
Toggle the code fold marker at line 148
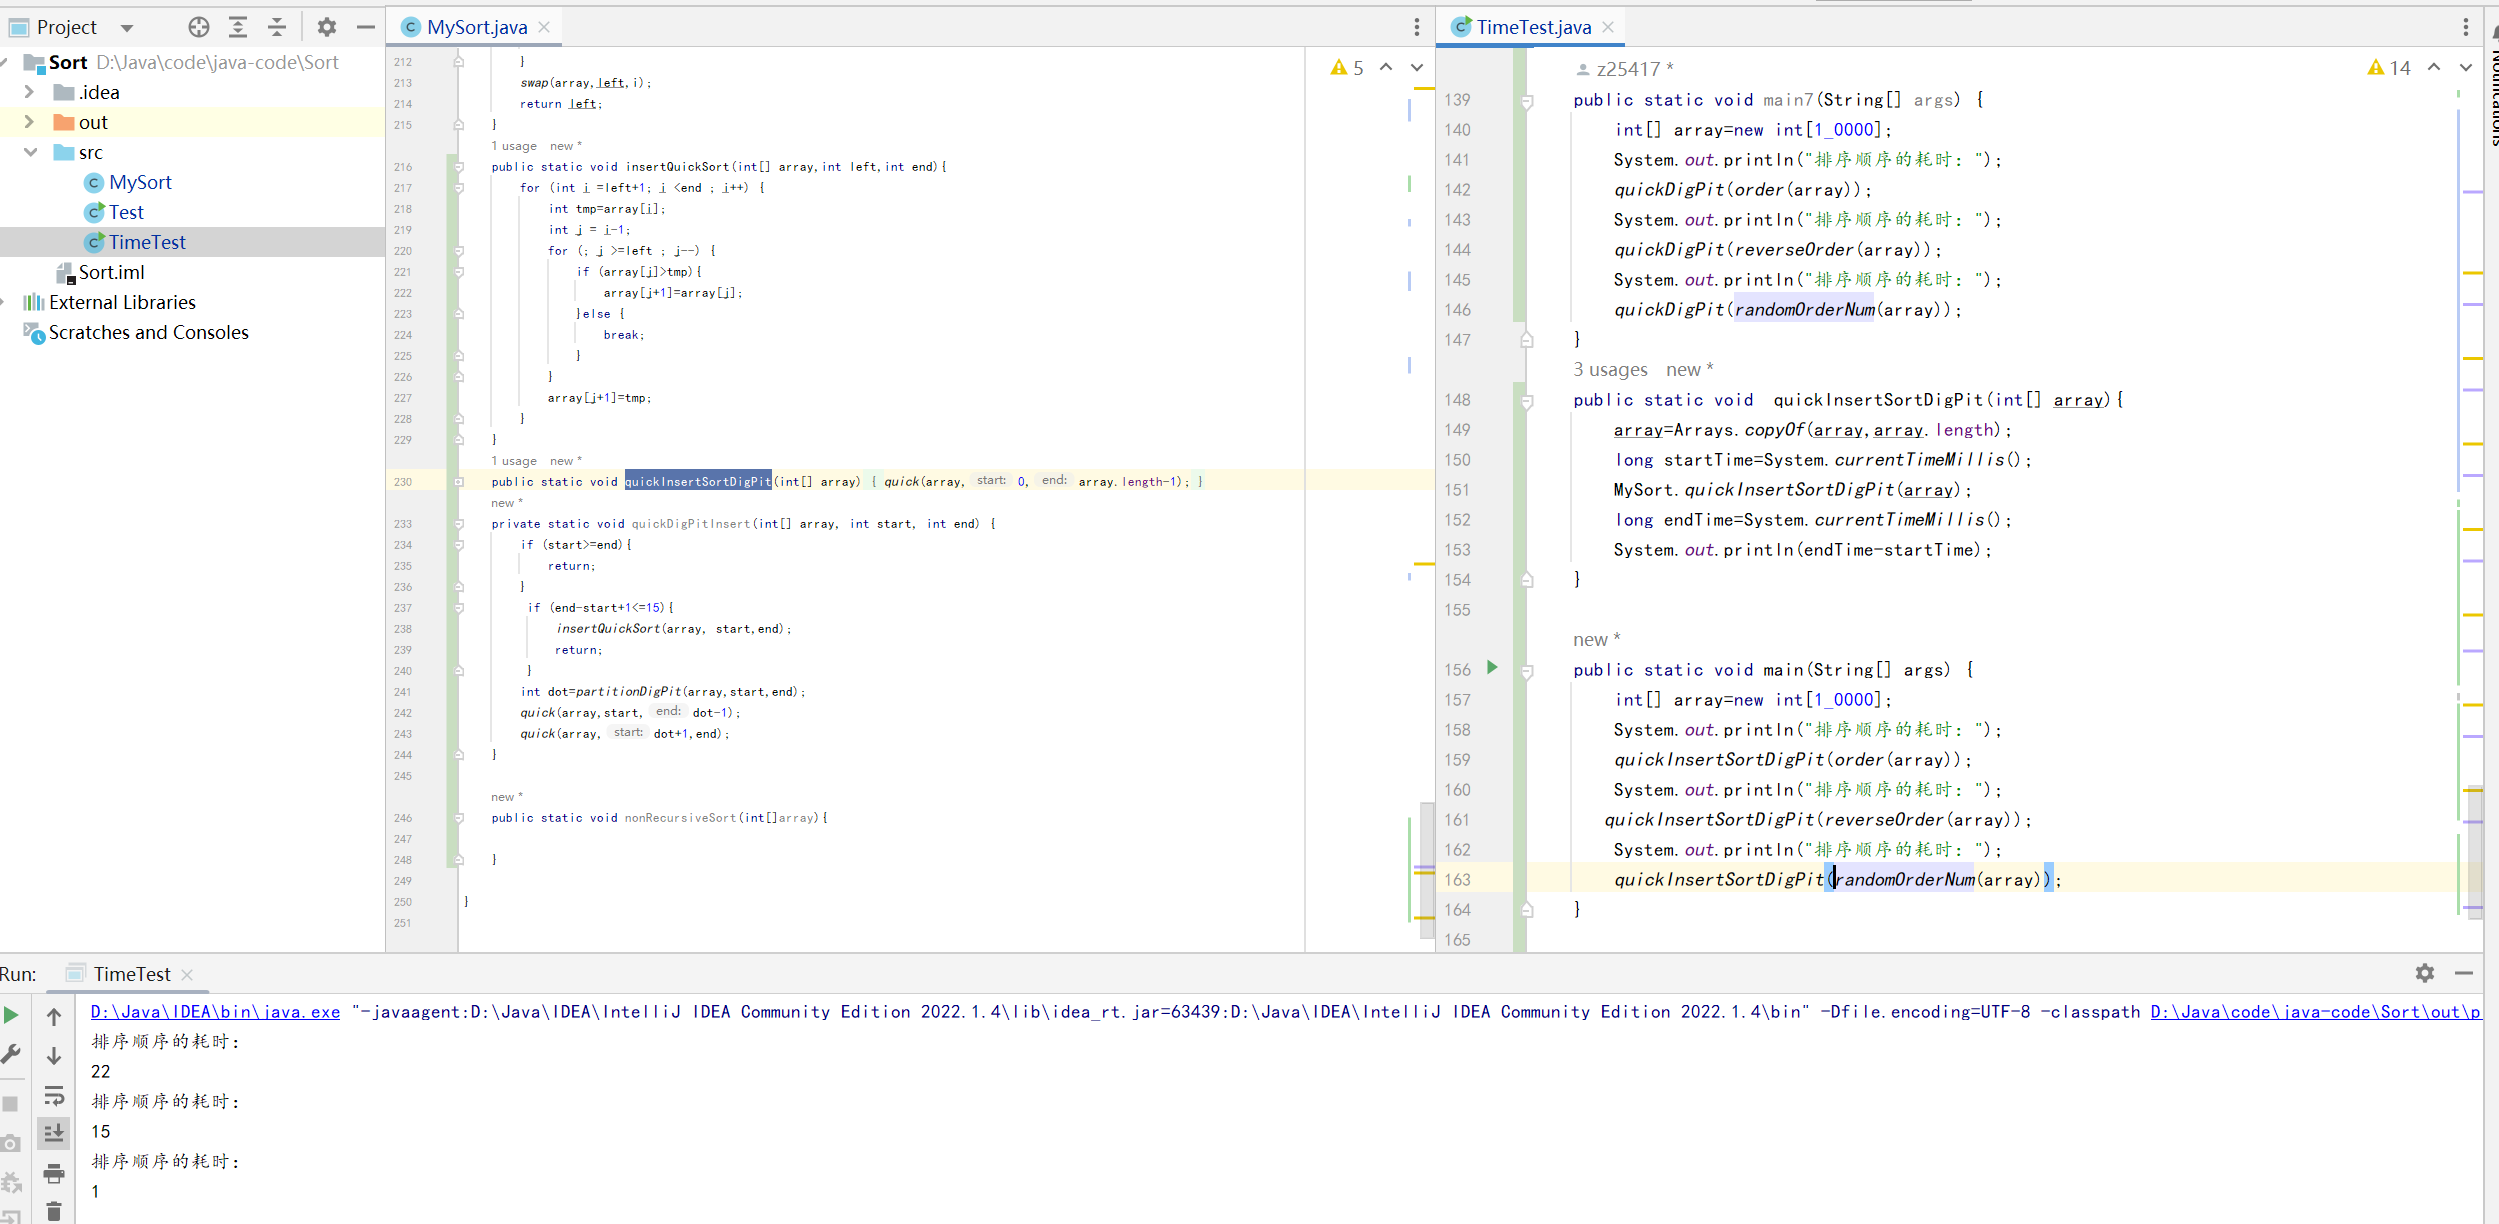(x=1527, y=401)
